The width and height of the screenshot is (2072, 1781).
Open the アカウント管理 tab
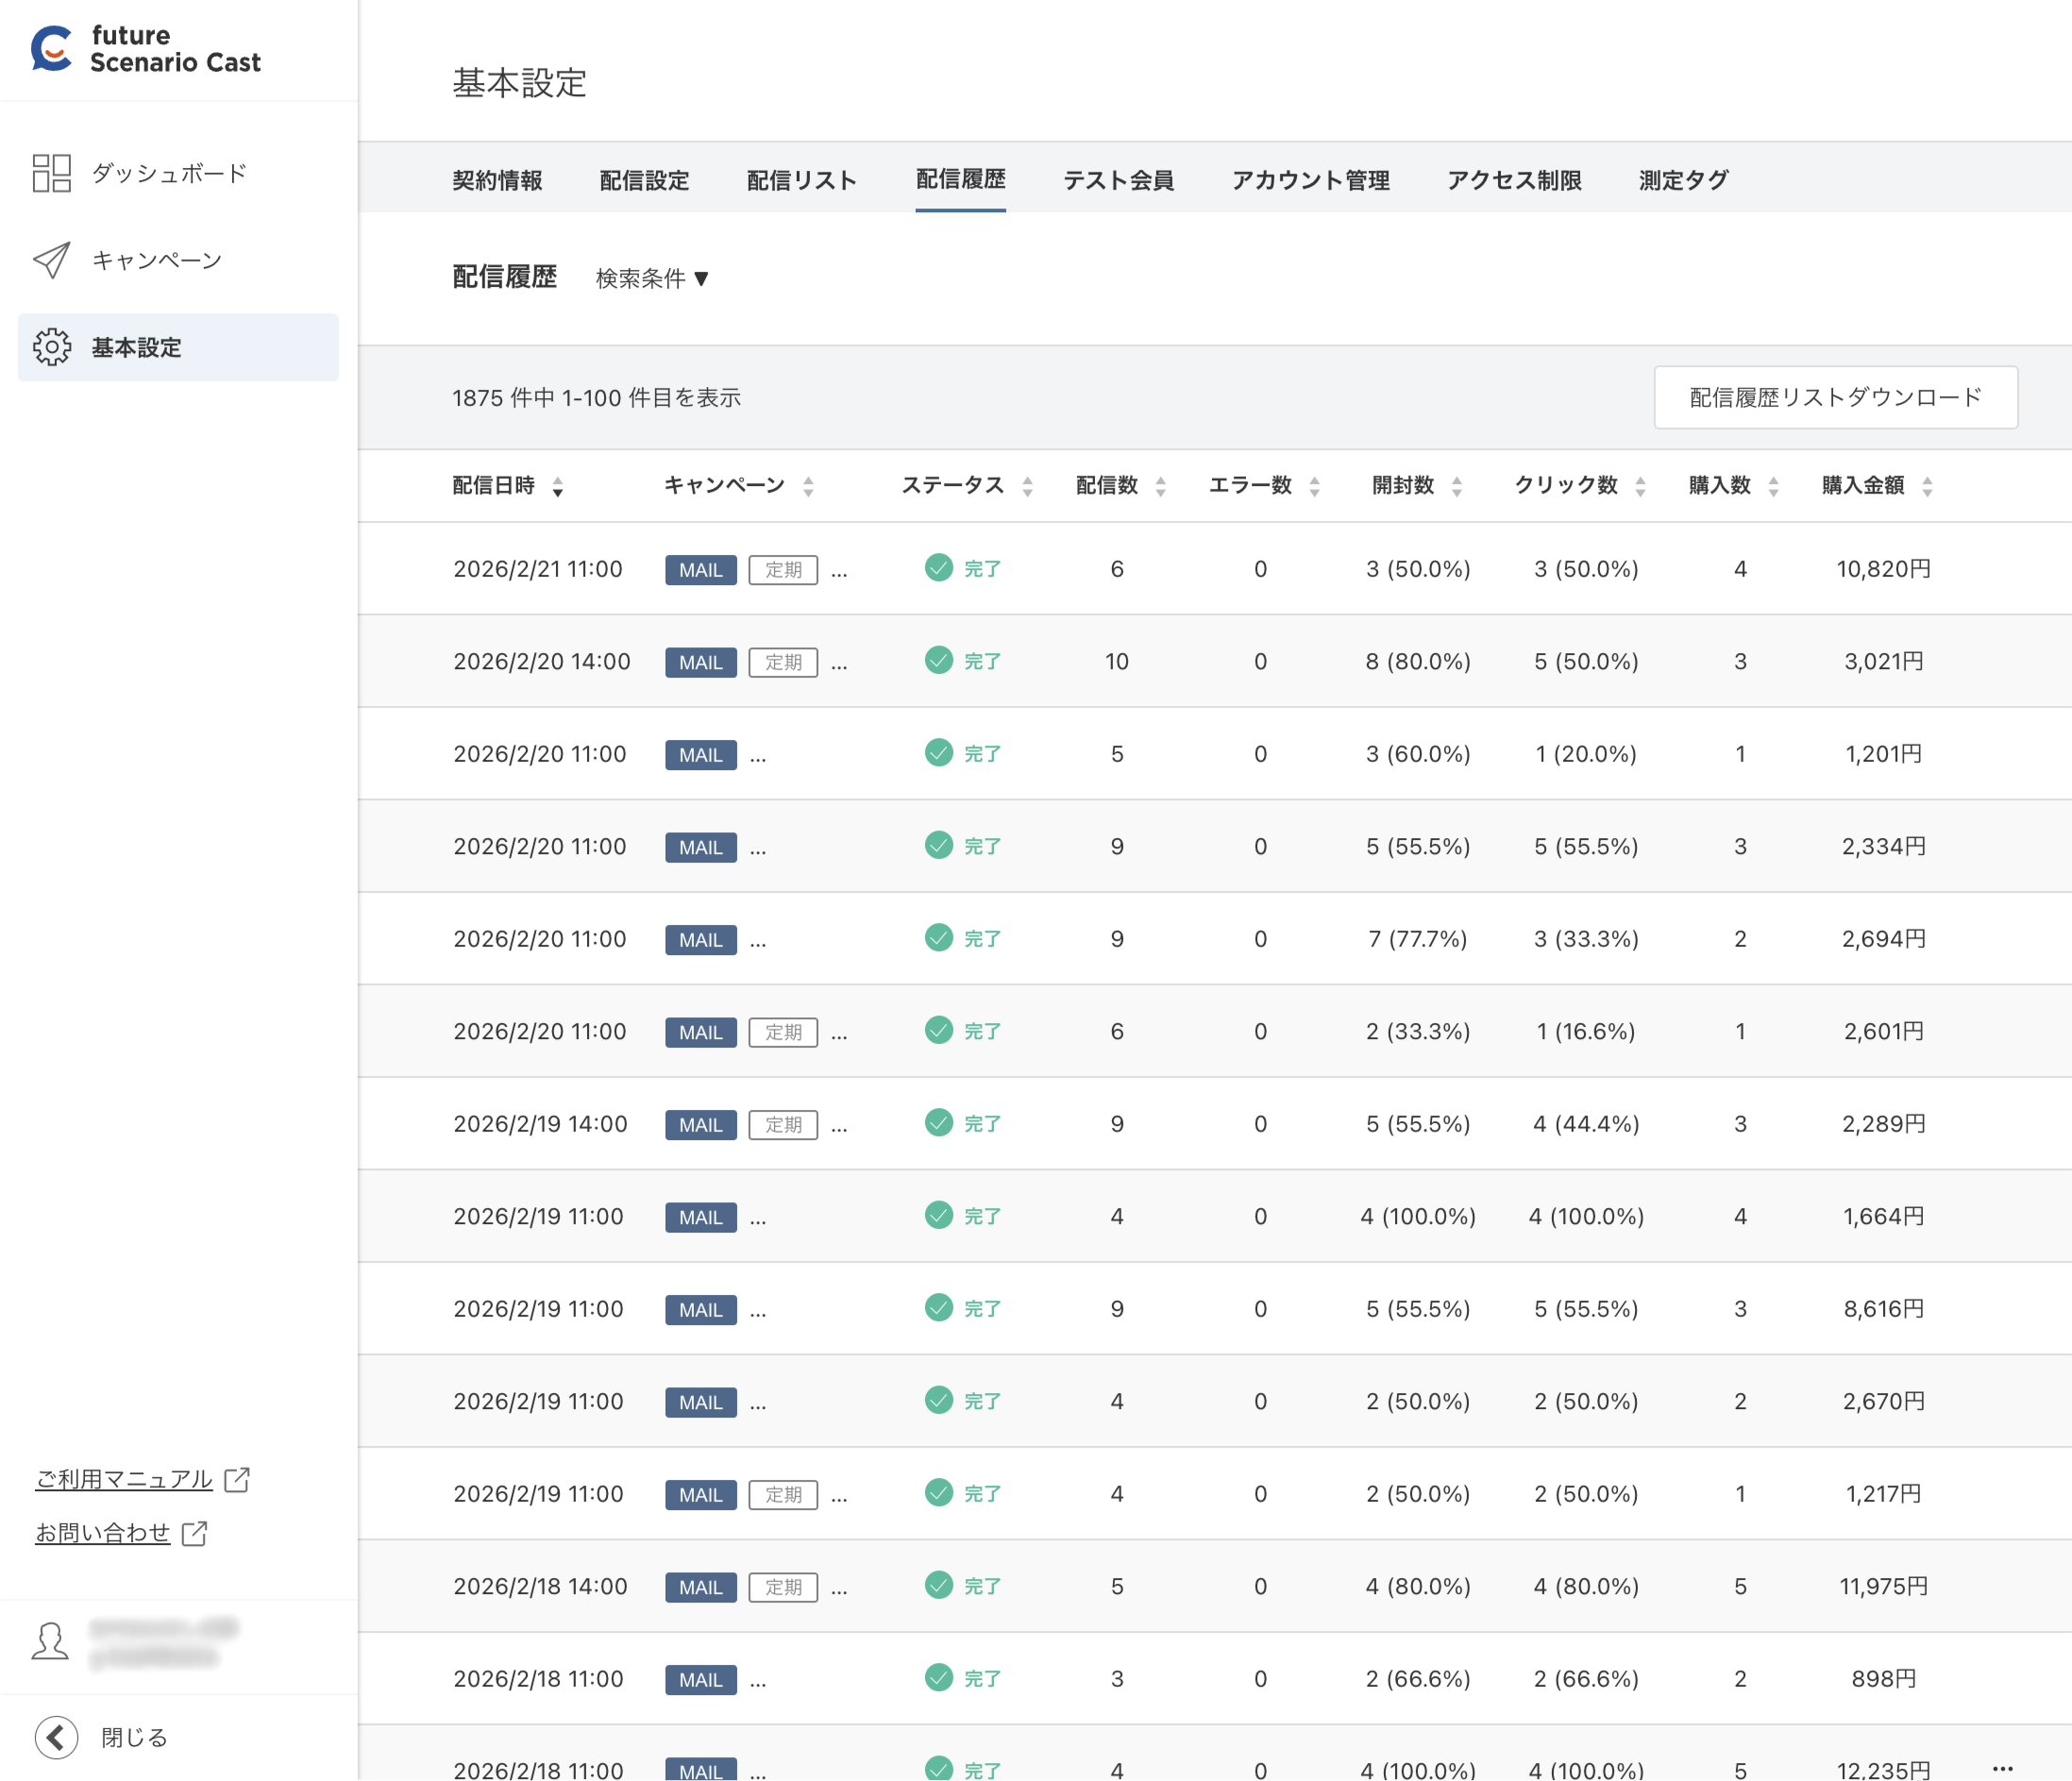pos(1310,180)
